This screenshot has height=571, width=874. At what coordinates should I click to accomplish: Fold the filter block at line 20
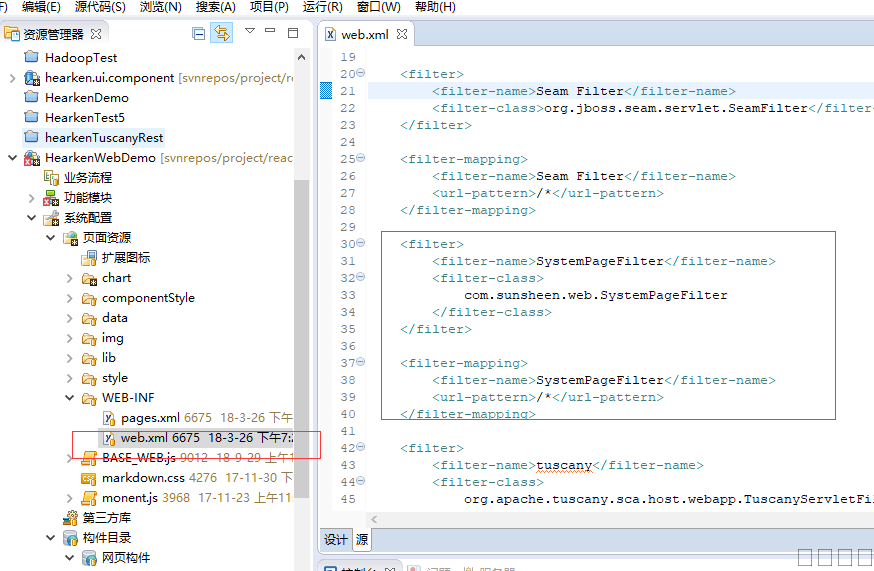[361, 74]
